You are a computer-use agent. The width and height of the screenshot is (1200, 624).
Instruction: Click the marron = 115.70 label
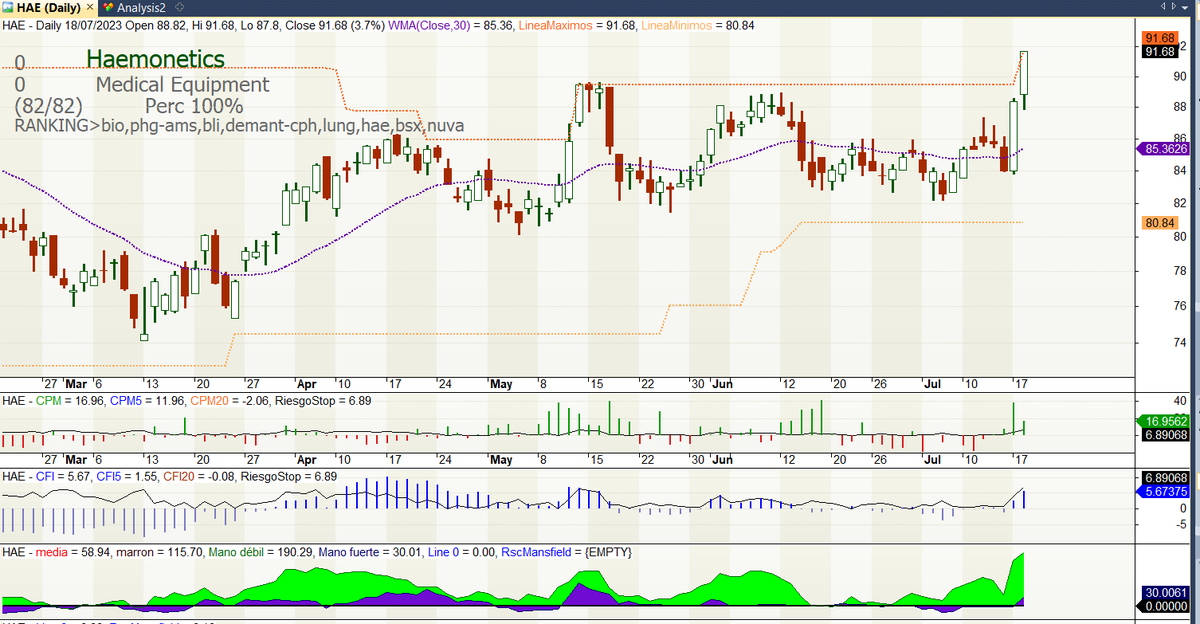pyautogui.click(x=161, y=553)
